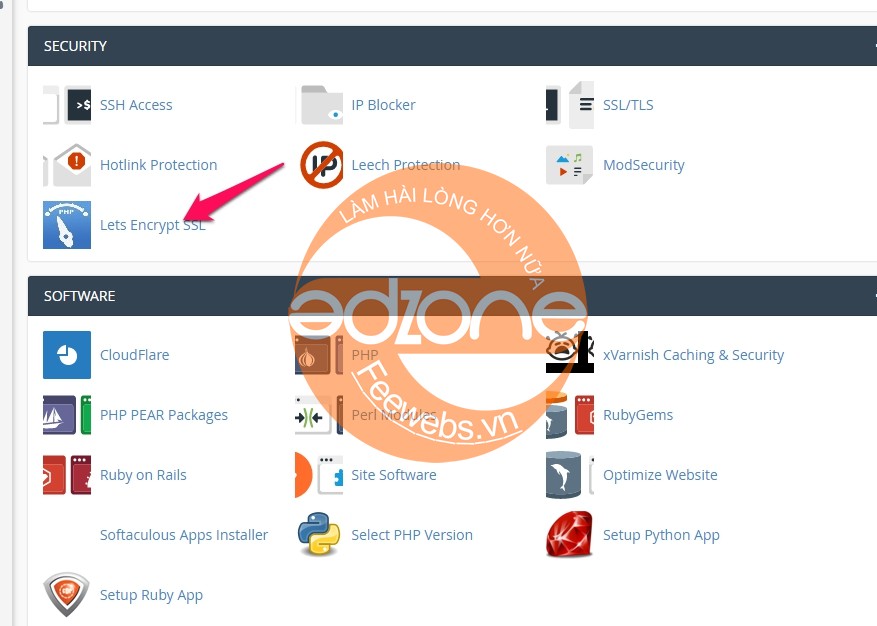Go to the PHP PEAR Packages link
The image size is (877, 626).
point(164,415)
